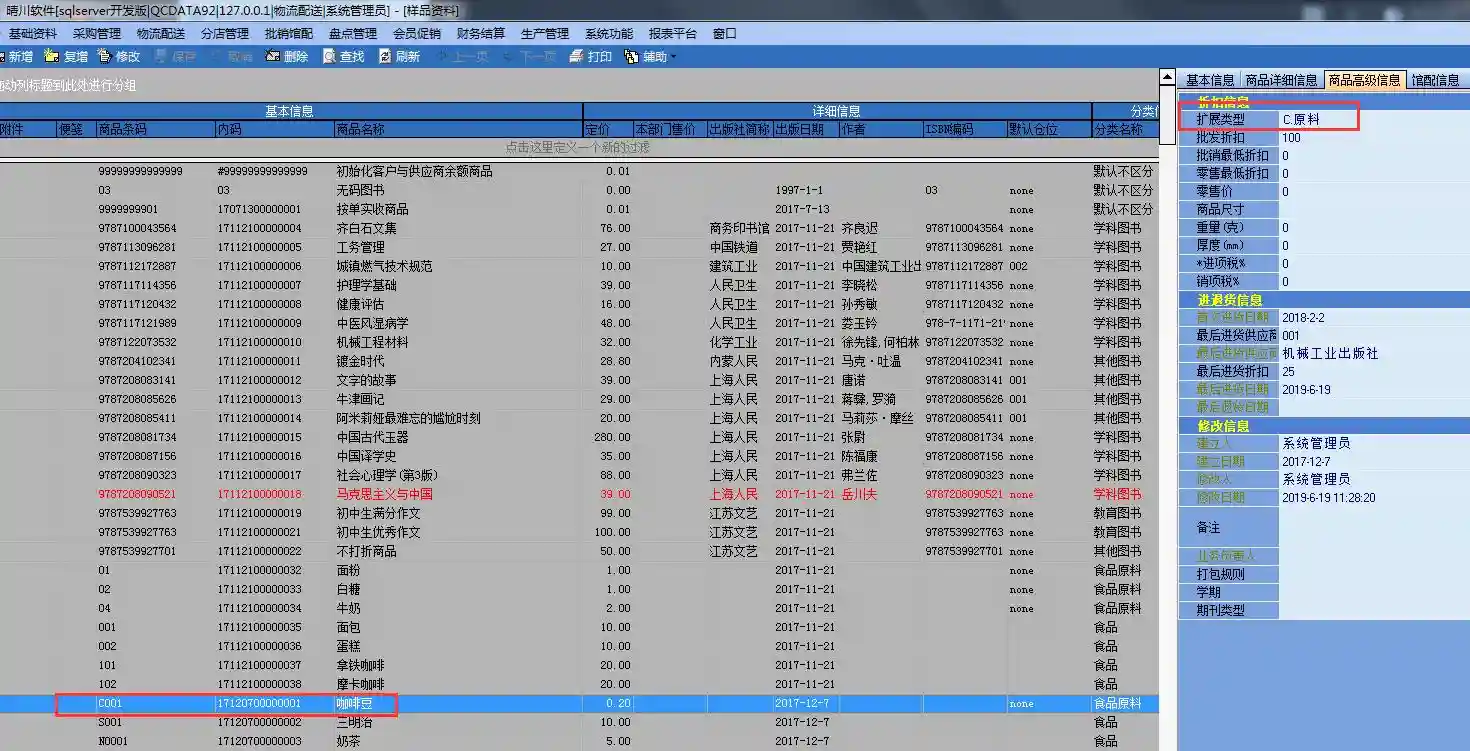This screenshot has width=1470, height=751.
Task: Click the 刷新 (Refresh) toolbar icon
Action: 386,57
